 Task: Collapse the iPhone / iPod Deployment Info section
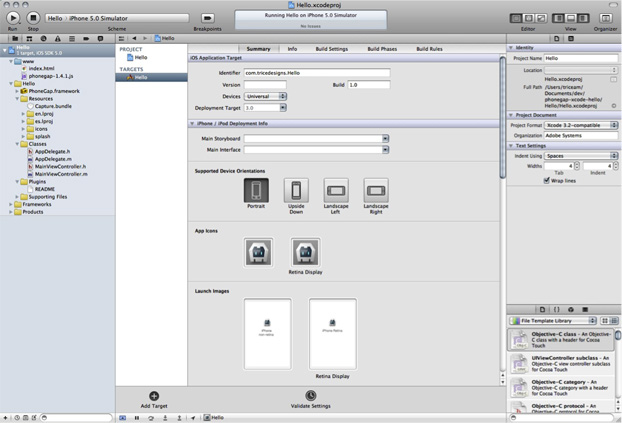(192, 124)
